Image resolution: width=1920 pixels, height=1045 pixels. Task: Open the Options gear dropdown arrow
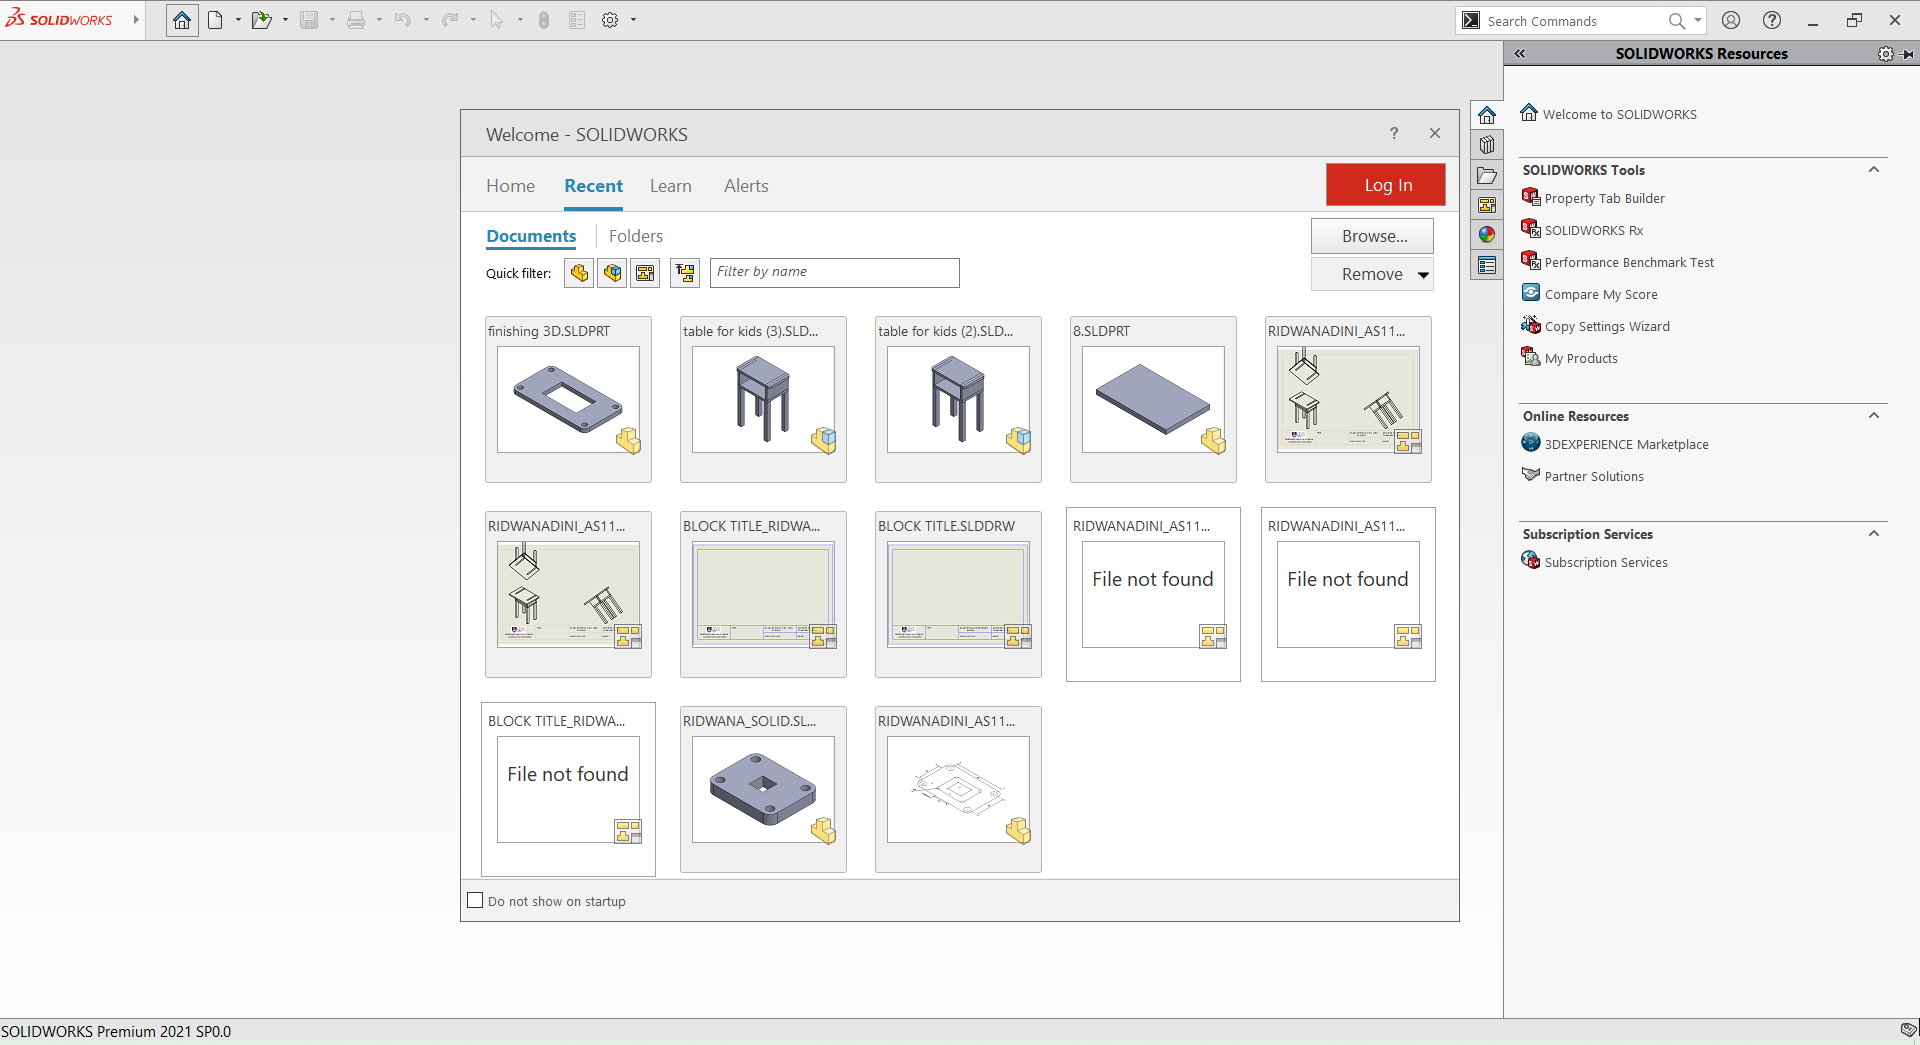tap(633, 20)
